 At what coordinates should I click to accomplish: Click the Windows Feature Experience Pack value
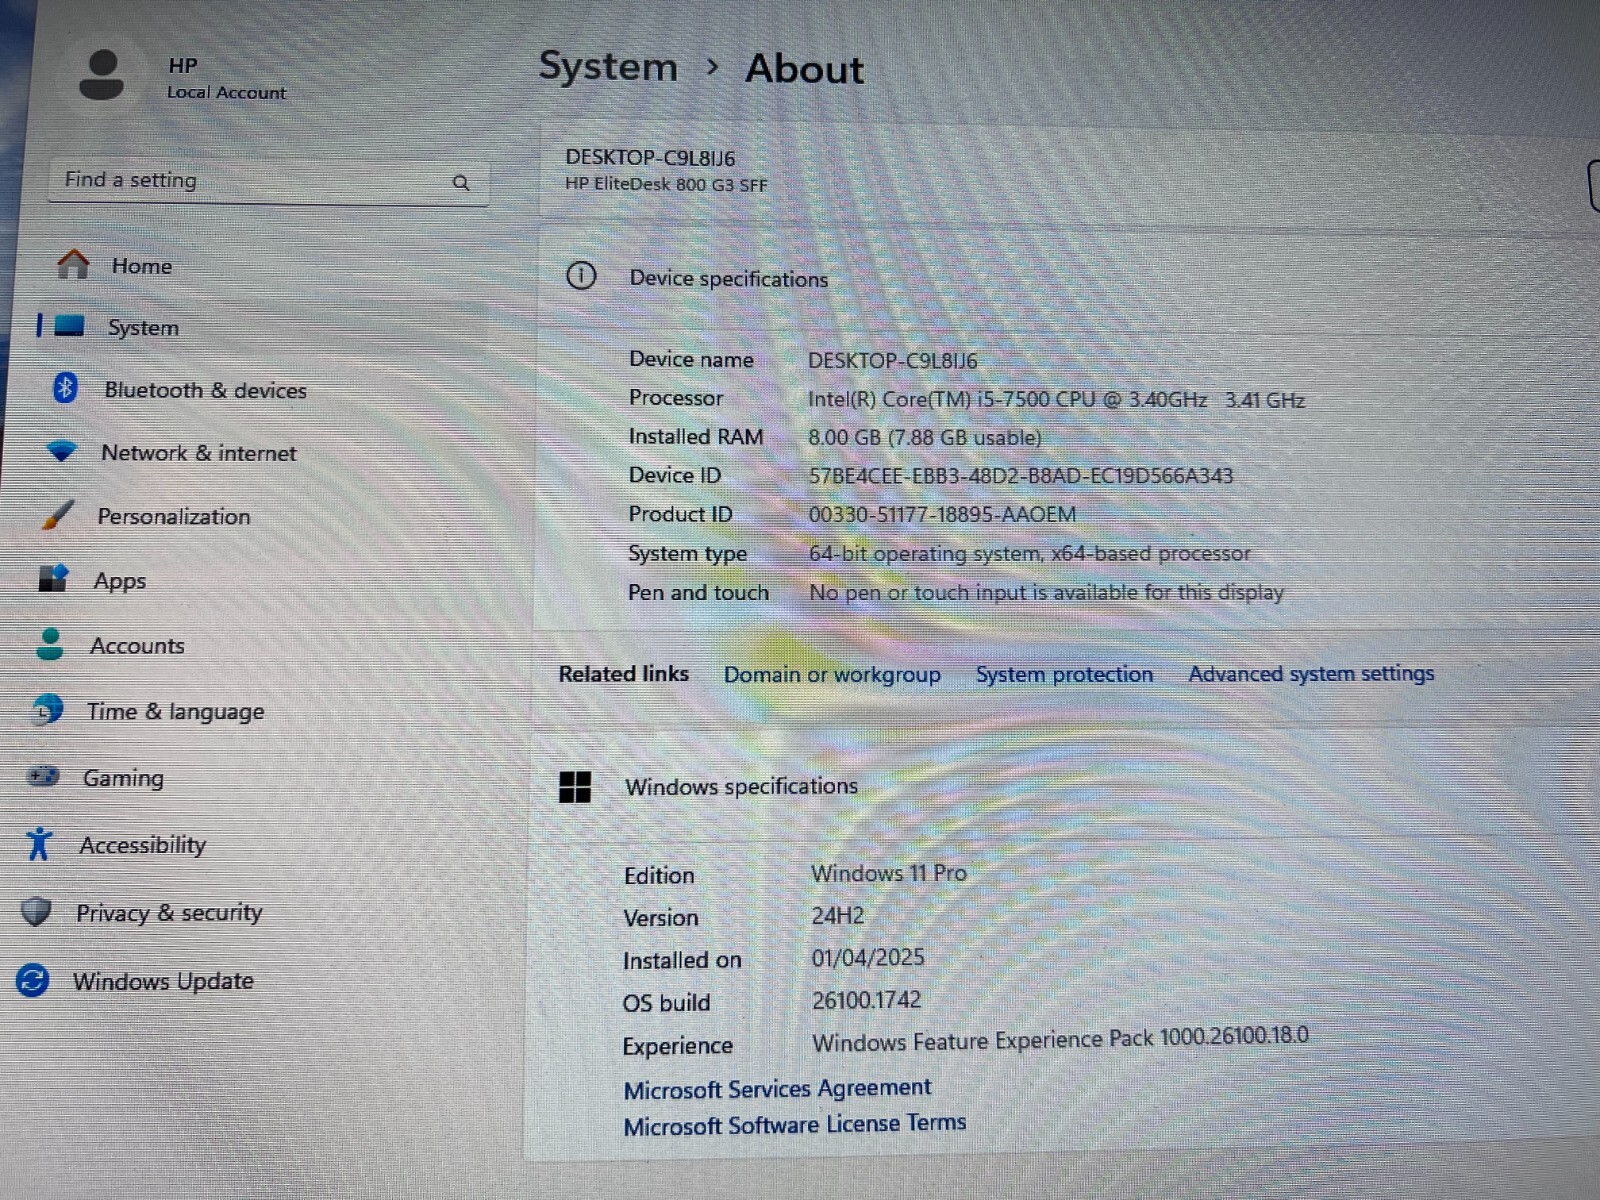(x=1060, y=1039)
